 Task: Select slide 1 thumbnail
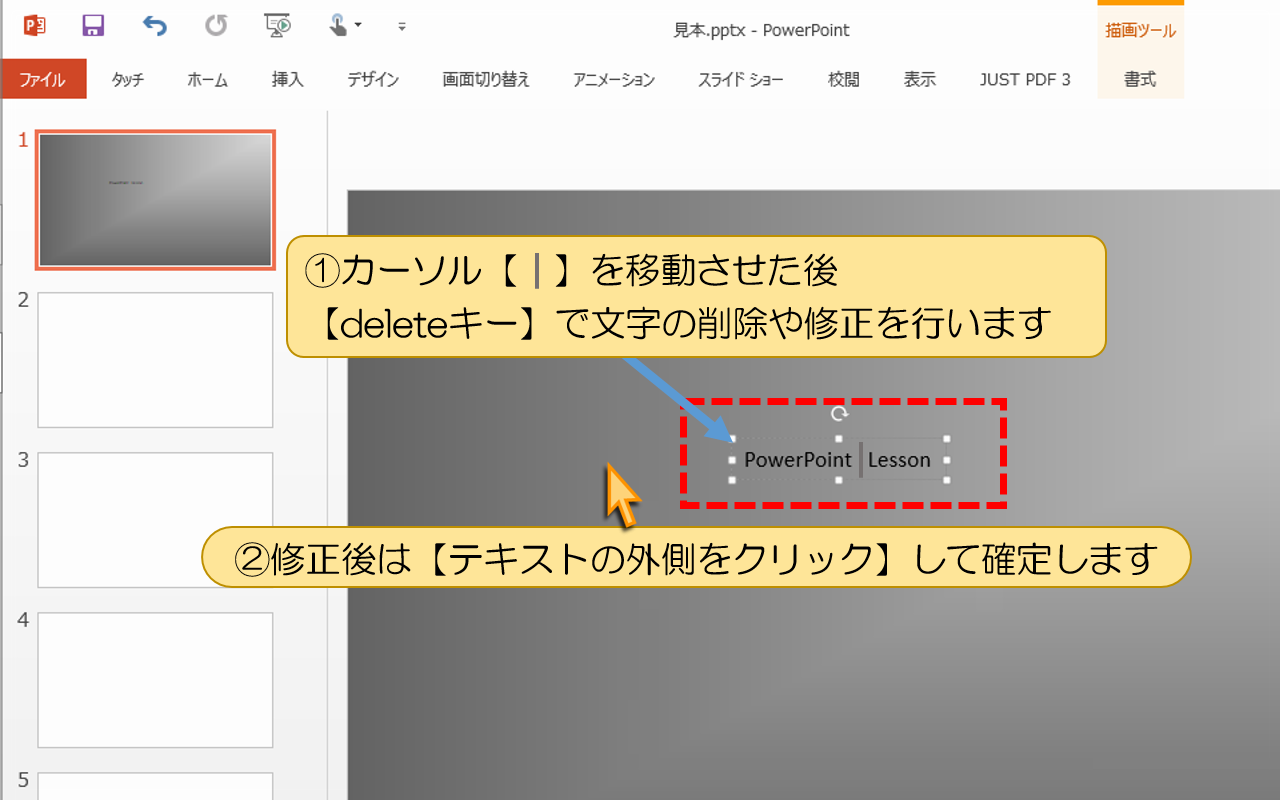[155, 199]
